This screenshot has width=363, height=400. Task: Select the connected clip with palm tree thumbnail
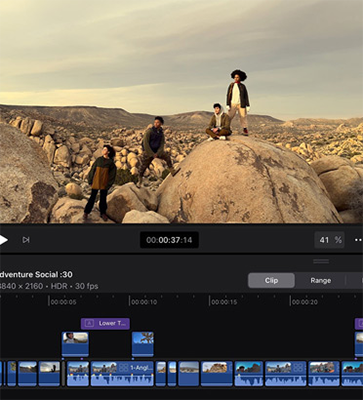(x=143, y=344)
